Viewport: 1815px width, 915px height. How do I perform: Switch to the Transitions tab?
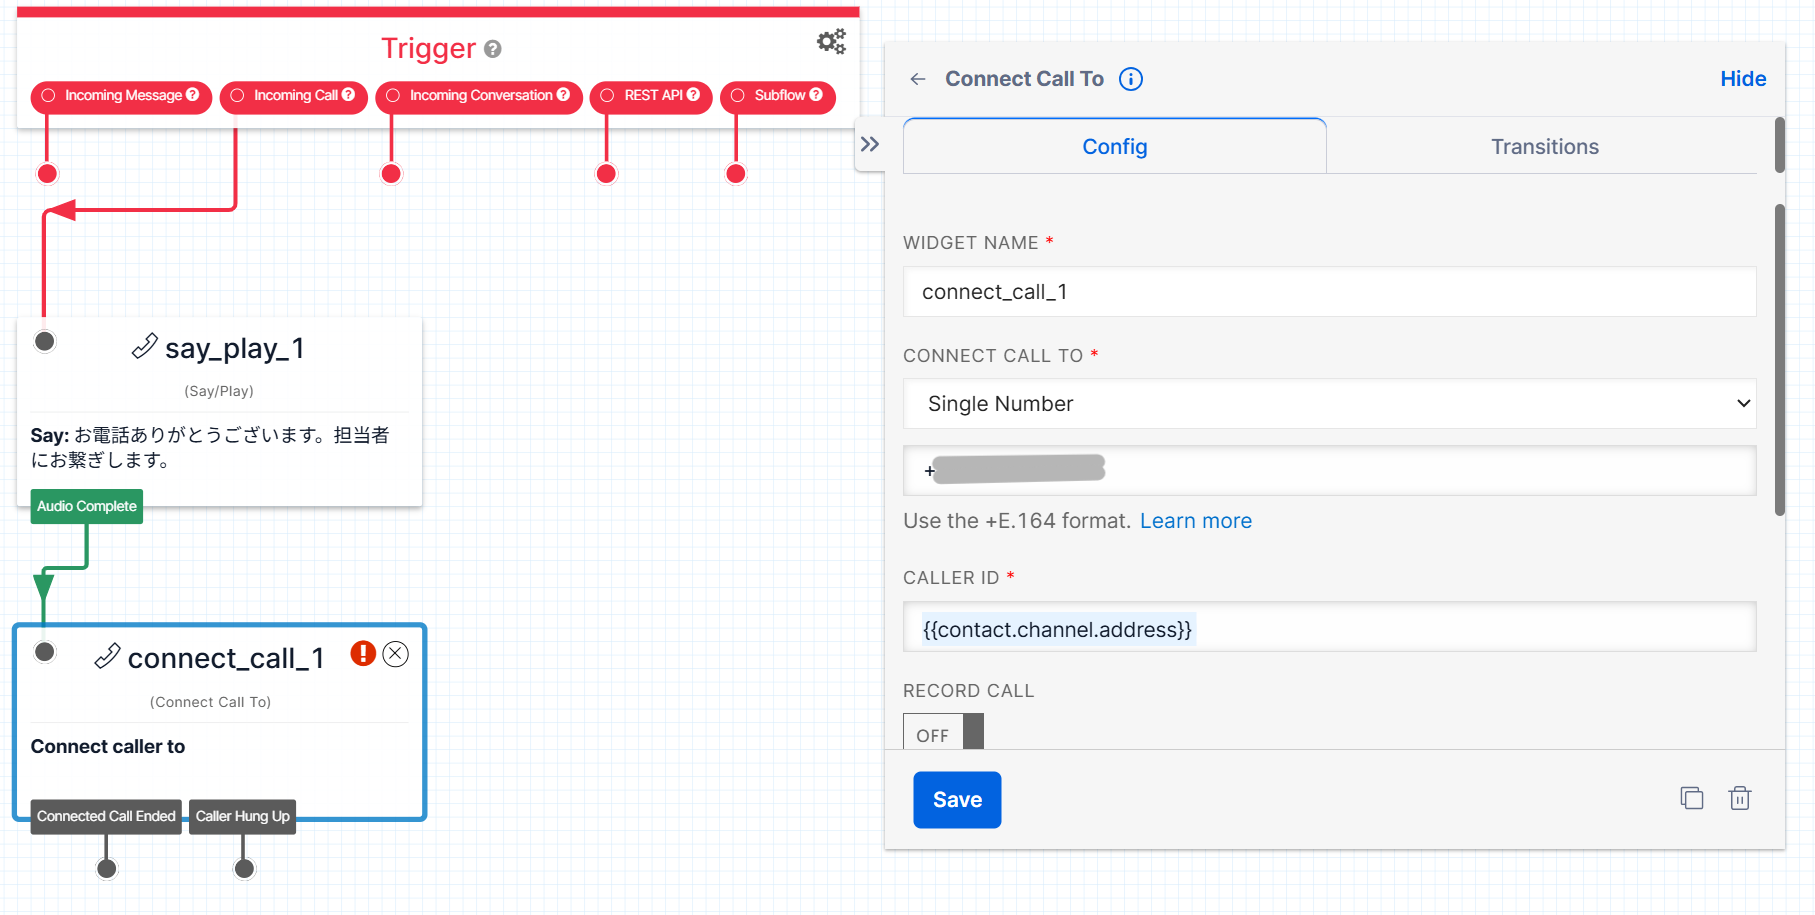1544,146
